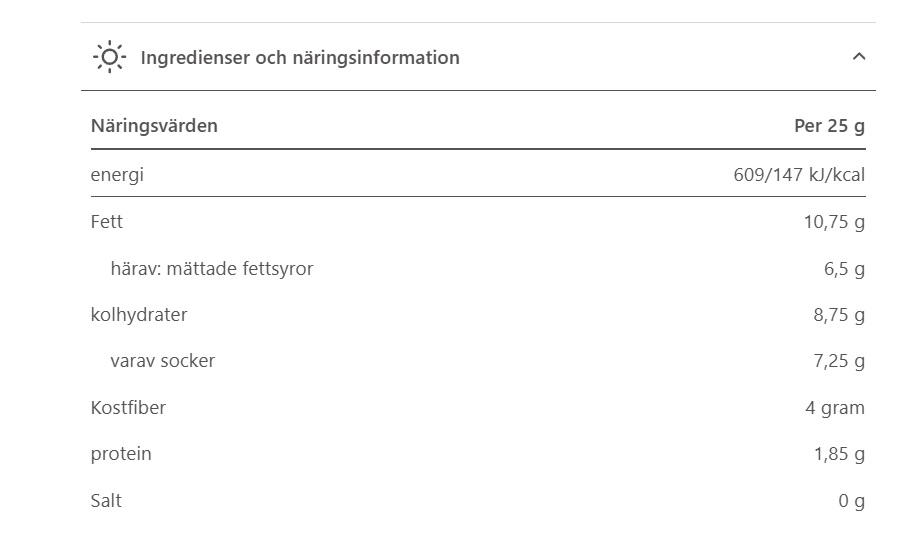Click the carbohydrate value '8,75 g'
Screen dimensions: 901x535
click(x=839, y=316)
